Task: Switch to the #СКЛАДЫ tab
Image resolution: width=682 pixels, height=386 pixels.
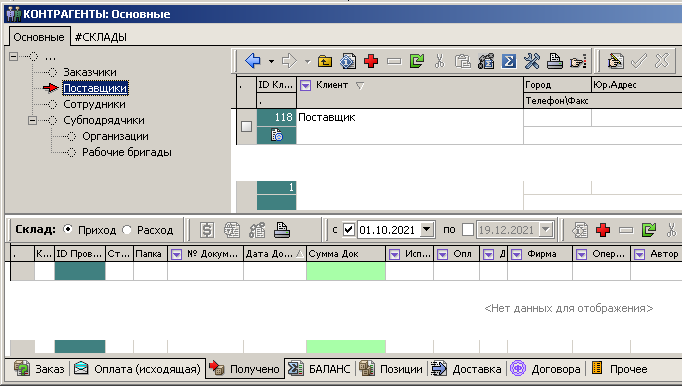Action: (100, 37)
